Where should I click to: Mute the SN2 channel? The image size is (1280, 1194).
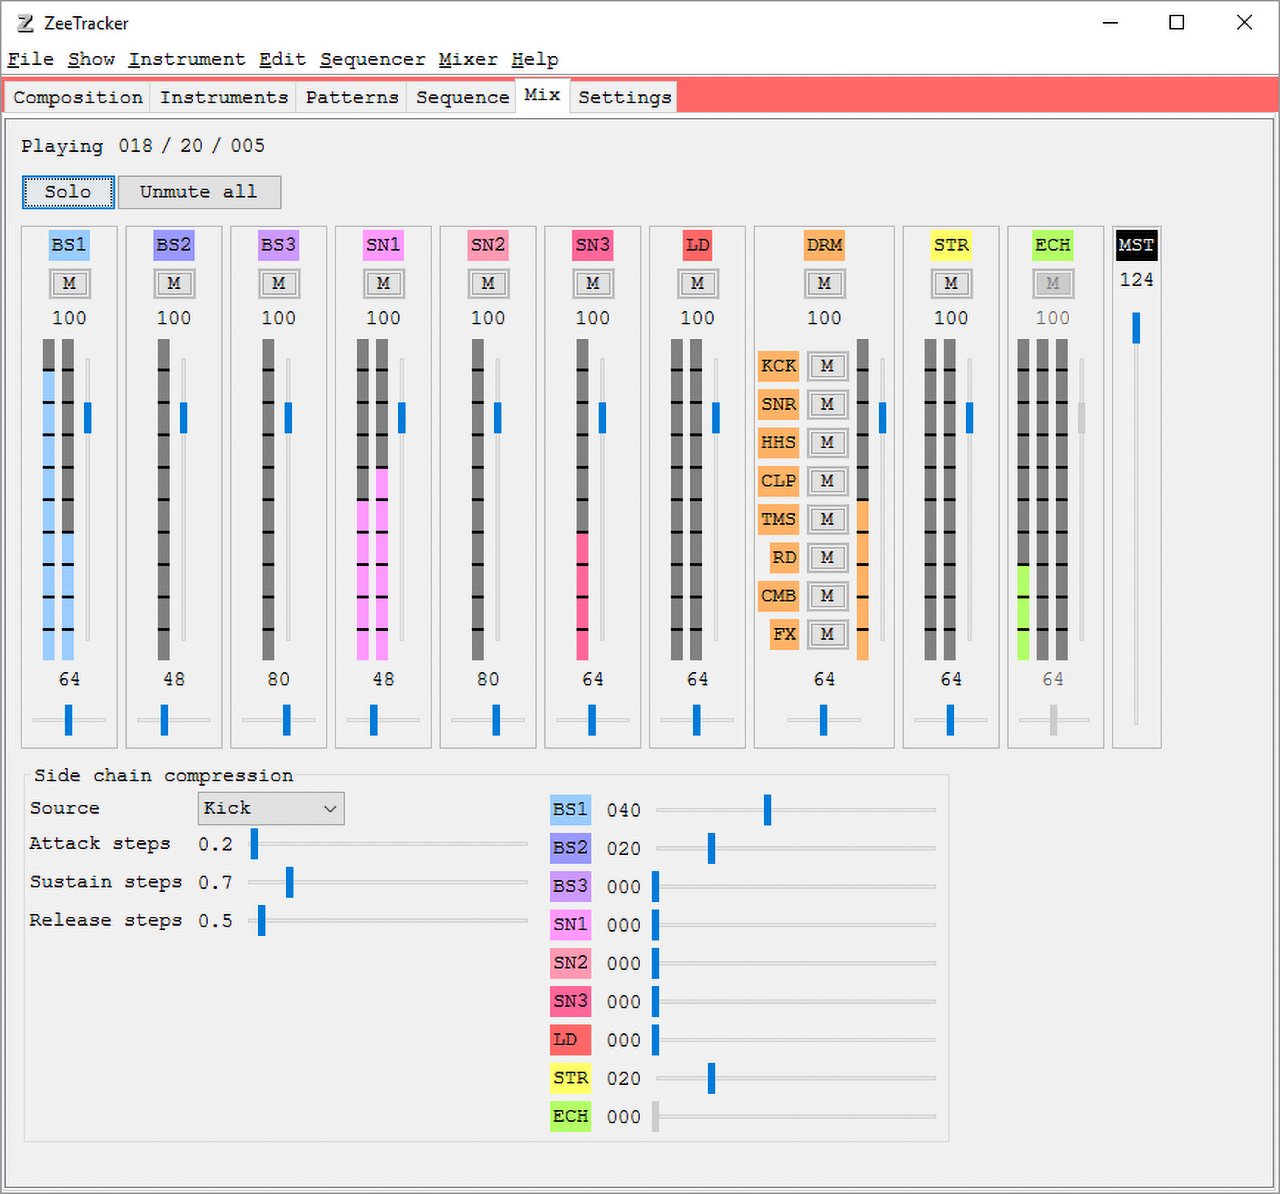coord(488,284)
